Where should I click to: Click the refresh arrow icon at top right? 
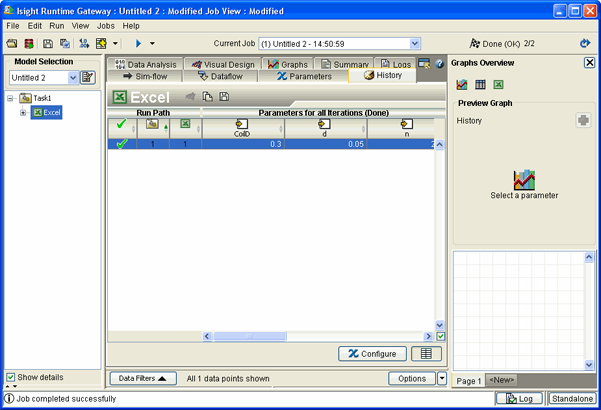[x=585, y=44]
